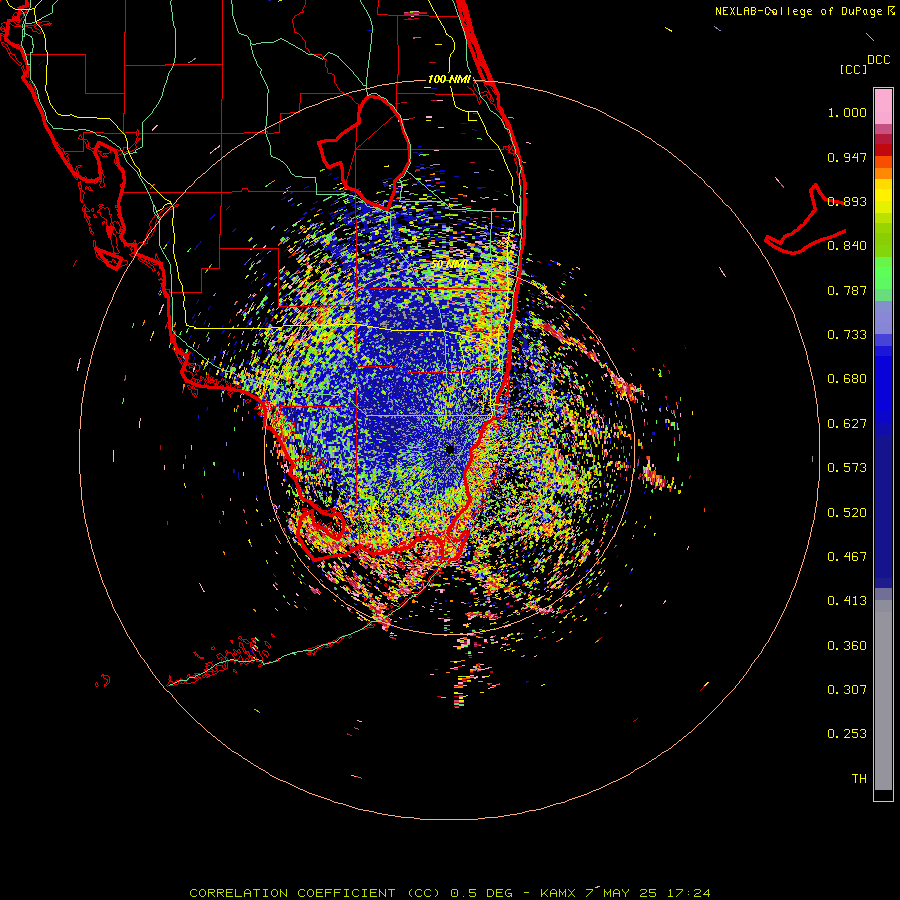Screen dimensions: 900x900
Task: Click CORRELATION COEFFICIENT (CC) in the caption
Action: tap(317, 893)
